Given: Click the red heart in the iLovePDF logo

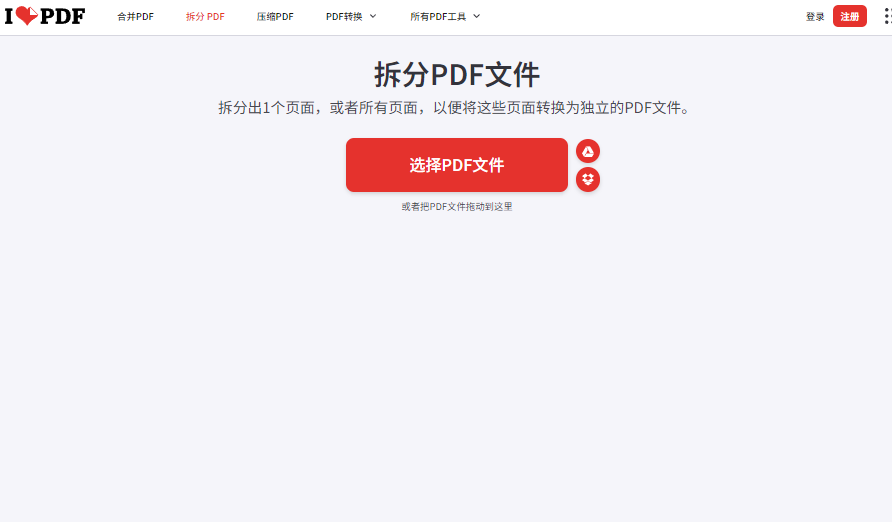Looking at the screenshot, I should (x=26, y=15).
